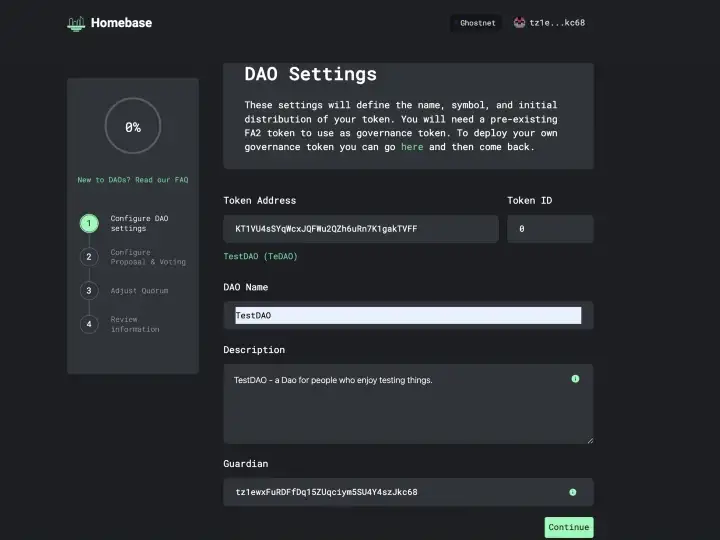Open the 'here' governance token link

[x=412, y=147]
